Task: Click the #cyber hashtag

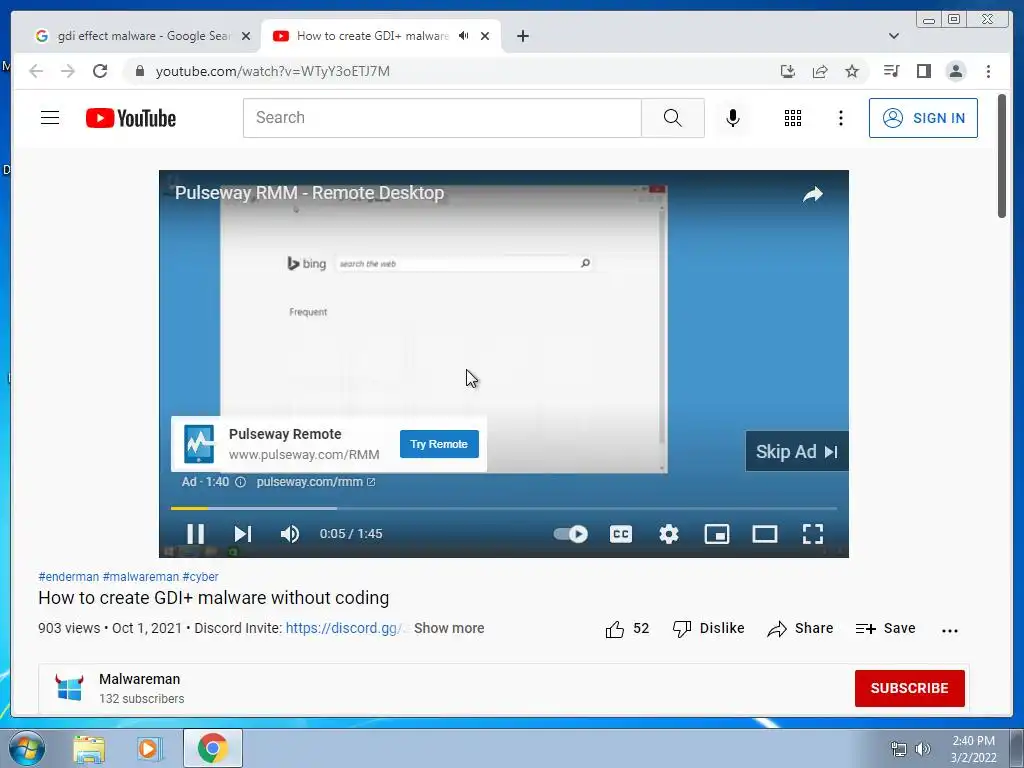Action: tap(200, 577)
